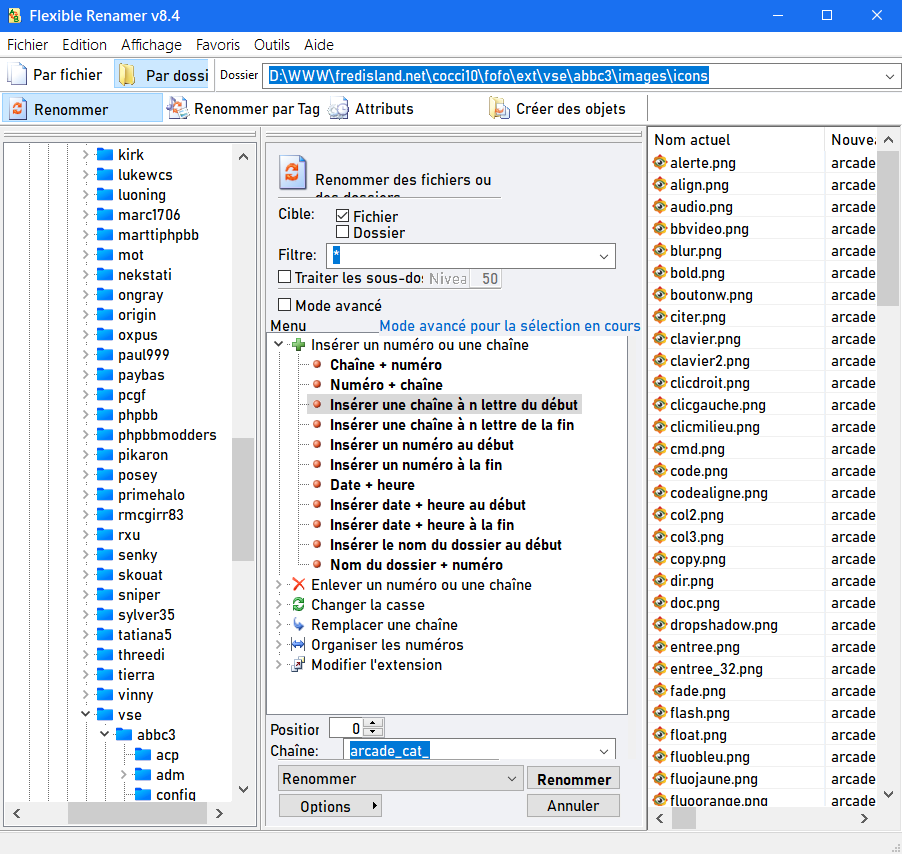The width and height of the screenshot is (902, 854).
Task: Click the flash.png file icon
Action: click(660, 713)
